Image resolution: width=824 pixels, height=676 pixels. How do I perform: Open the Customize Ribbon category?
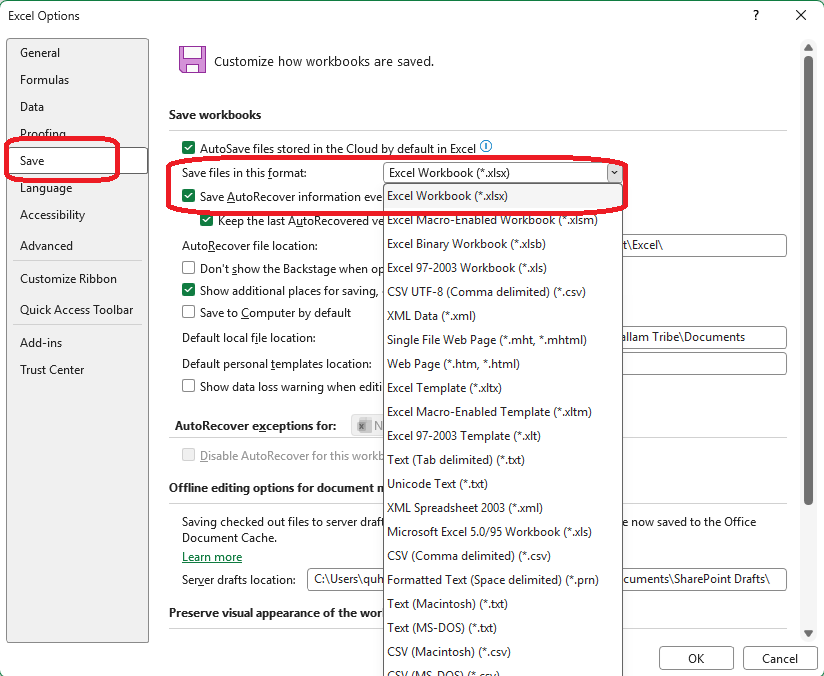77,279
